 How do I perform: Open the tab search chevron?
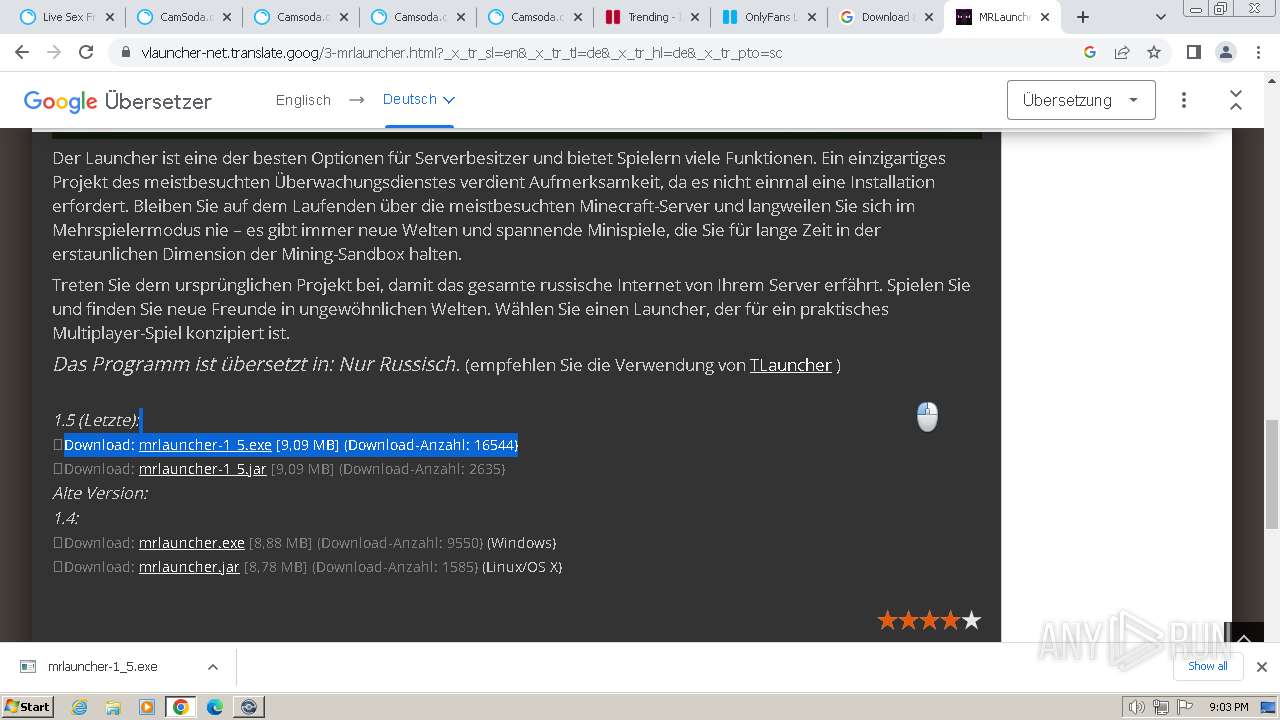point(1160,17)
